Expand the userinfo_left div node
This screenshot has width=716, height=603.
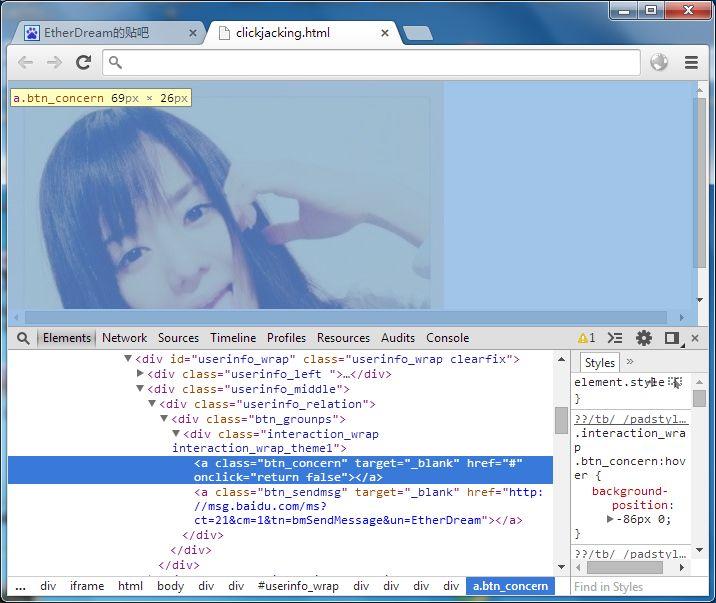(x=140, y=373)
